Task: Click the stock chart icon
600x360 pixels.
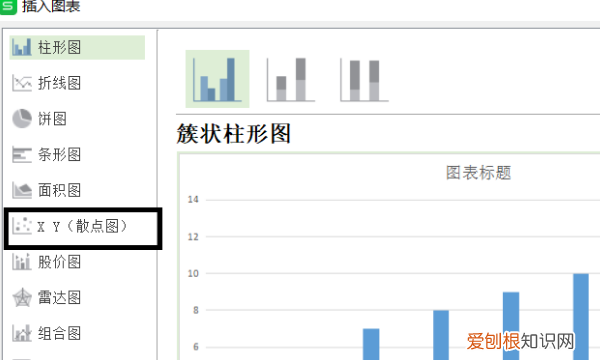Action: (x=21, y=262)
